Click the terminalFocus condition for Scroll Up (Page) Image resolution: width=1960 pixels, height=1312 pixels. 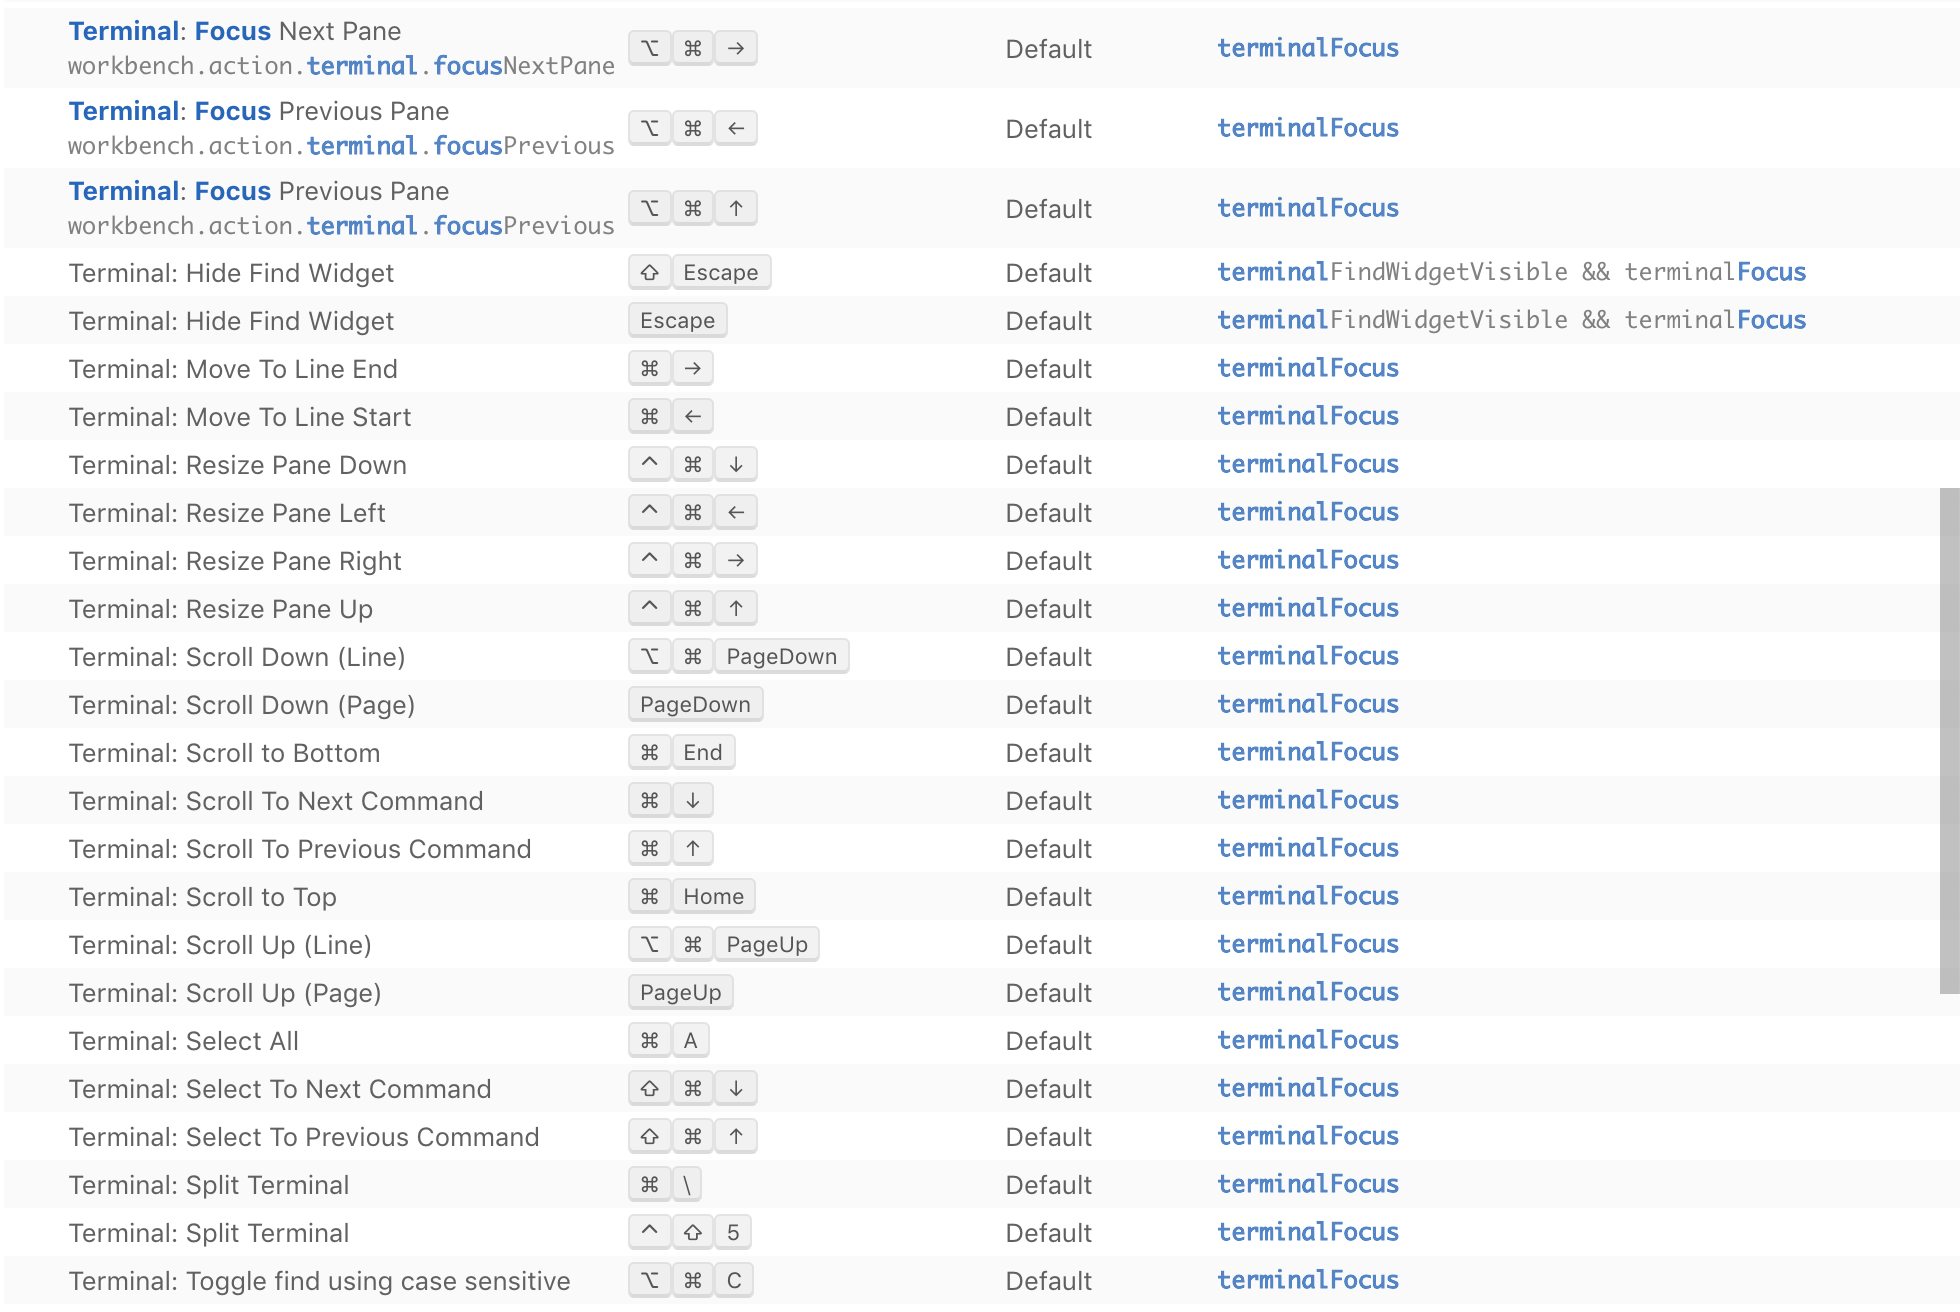[1307, 993]
